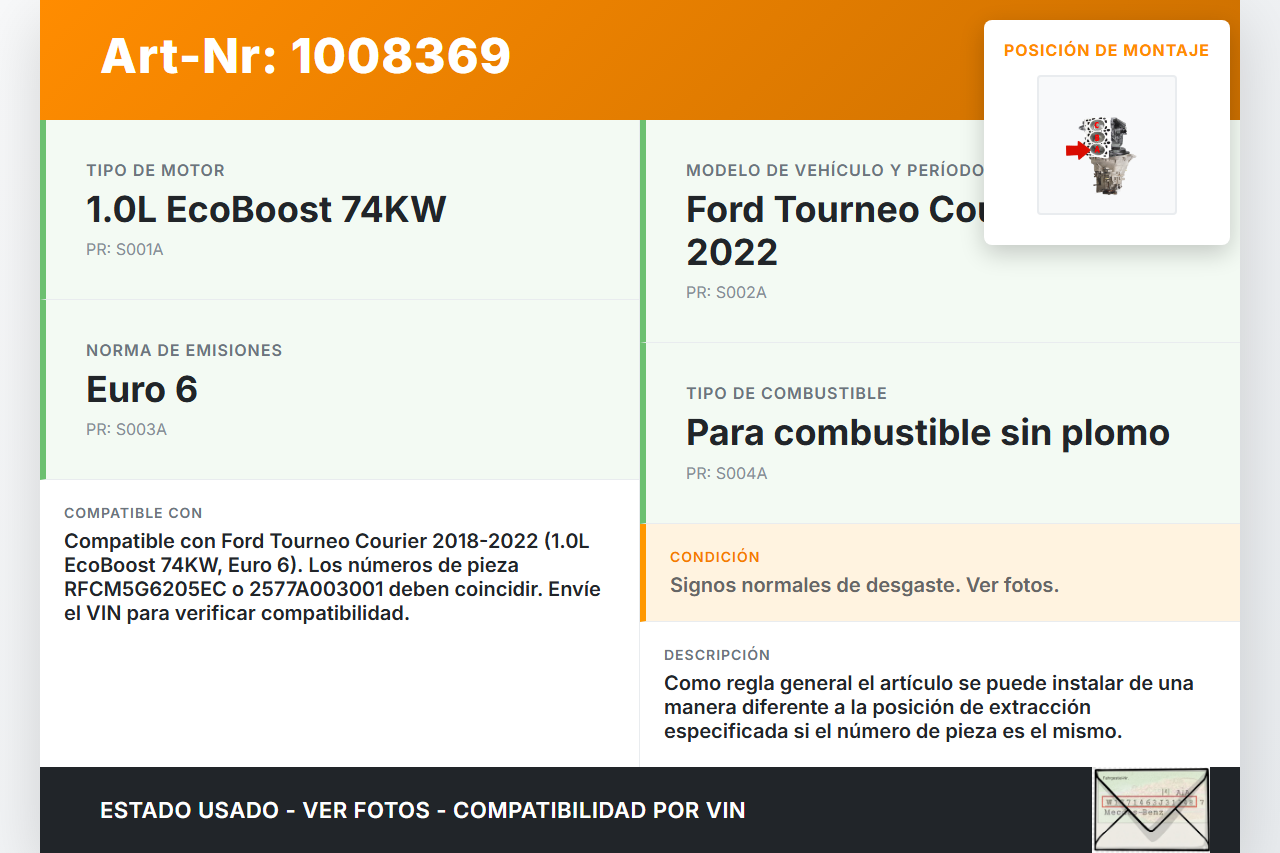Click the "PR: S004A" code

(727, 473)
